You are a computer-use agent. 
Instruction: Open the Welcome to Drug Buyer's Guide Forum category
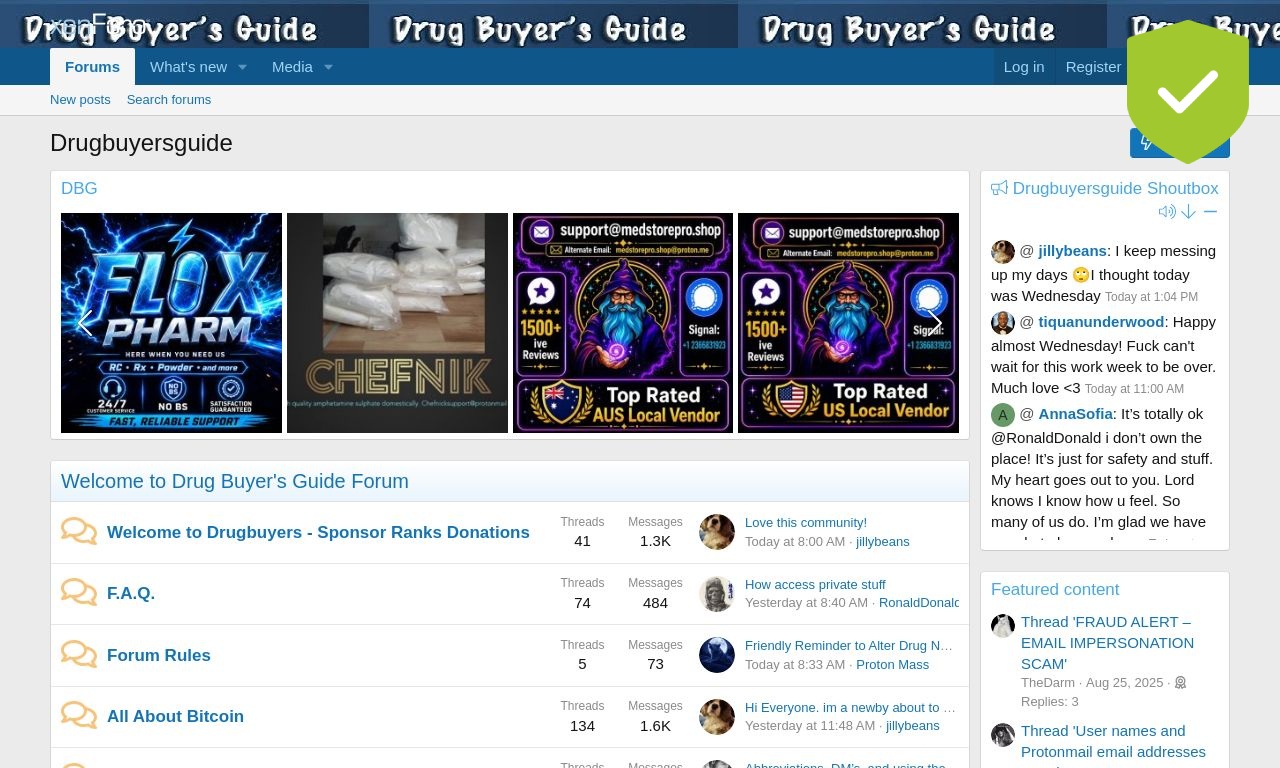(x=235, y=481)
